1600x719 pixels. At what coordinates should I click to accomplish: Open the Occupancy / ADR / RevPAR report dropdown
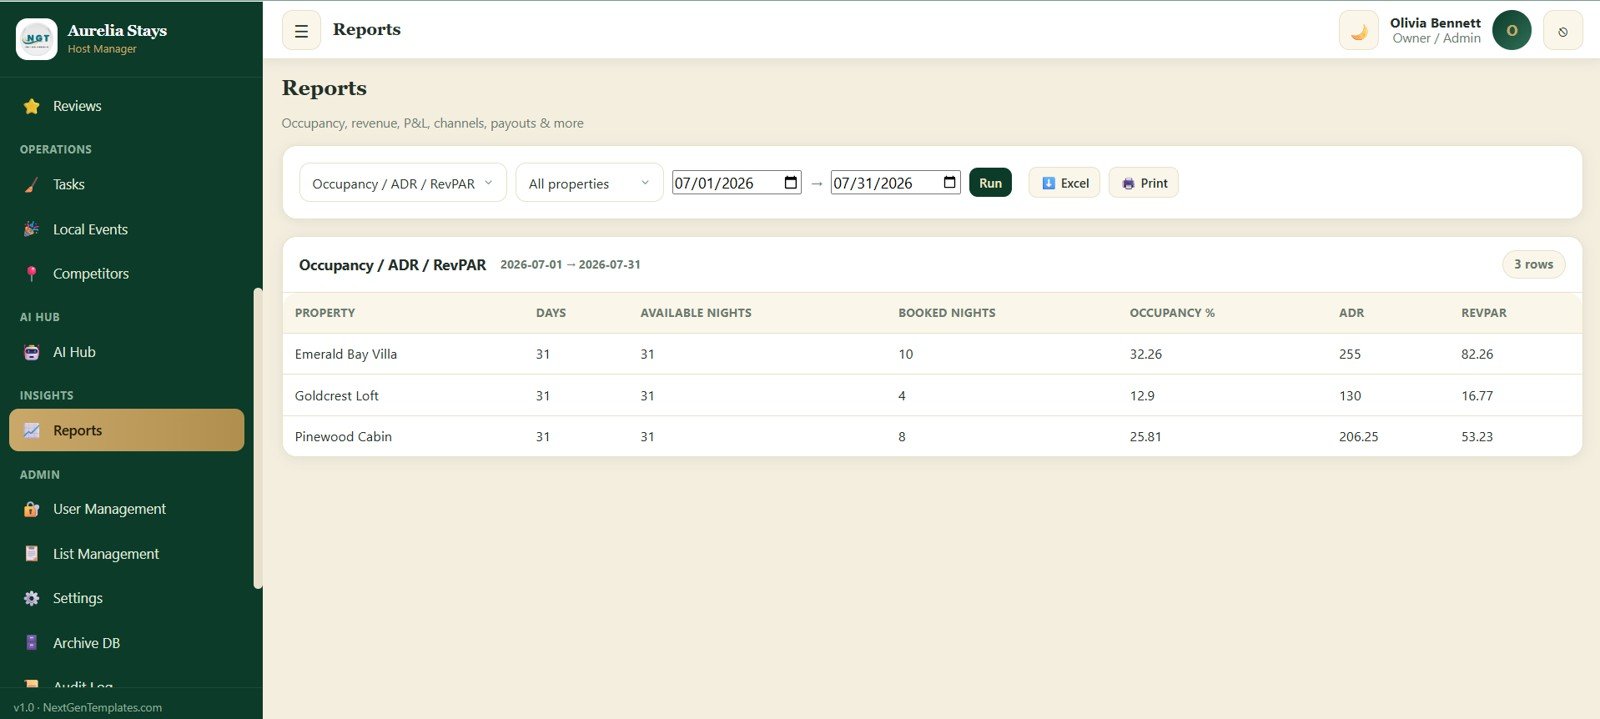point(403,183)
